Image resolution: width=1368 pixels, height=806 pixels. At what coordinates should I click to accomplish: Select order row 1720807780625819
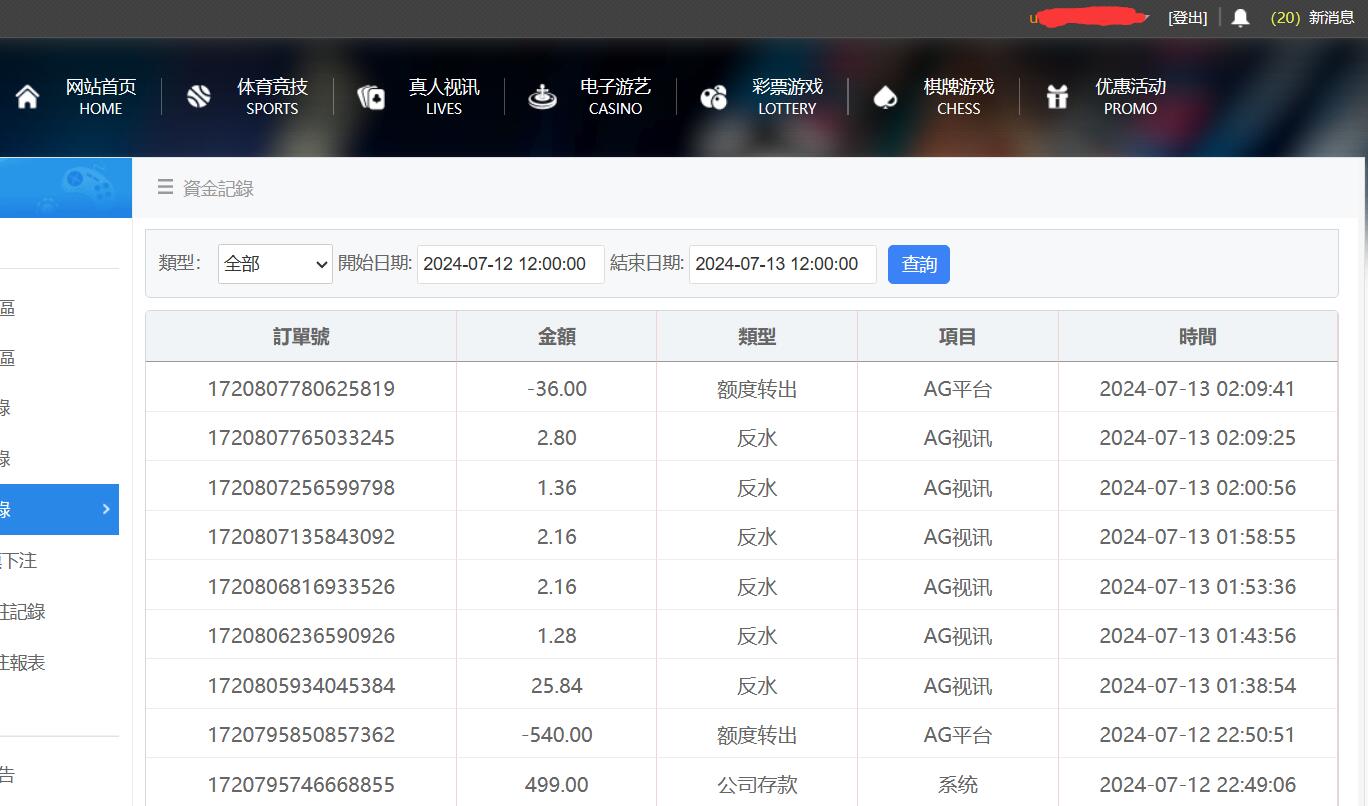[x=301, y=388]
